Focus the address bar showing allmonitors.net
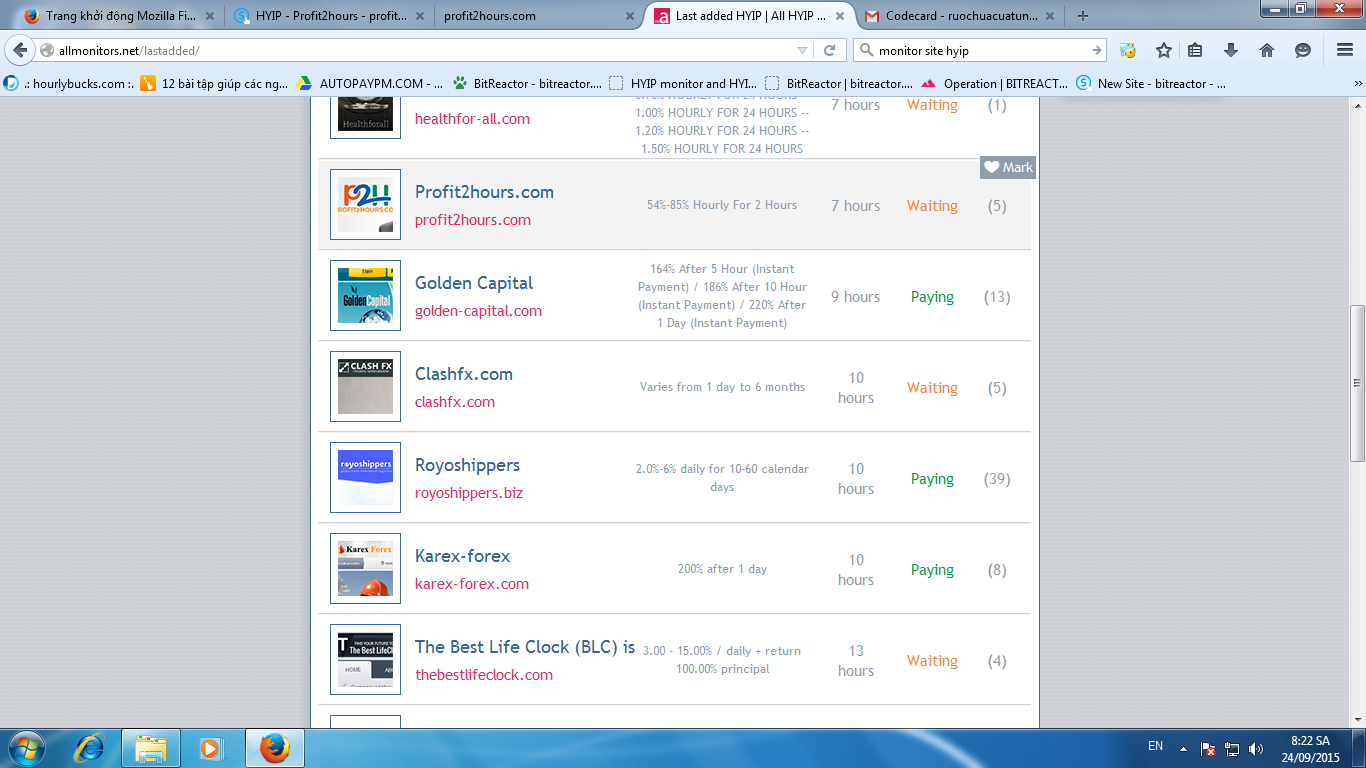This screenshot has height=768, width=1366. [425, 50]
